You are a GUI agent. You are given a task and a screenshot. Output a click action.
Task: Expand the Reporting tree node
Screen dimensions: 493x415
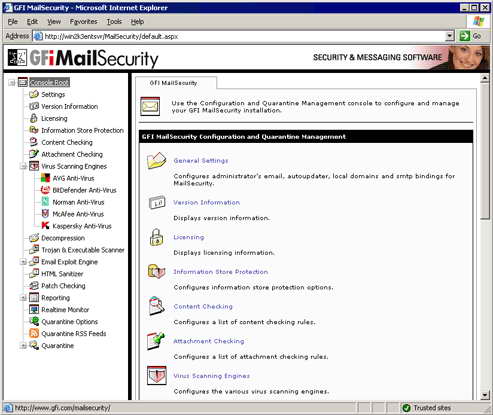click(x=23, y=298)
